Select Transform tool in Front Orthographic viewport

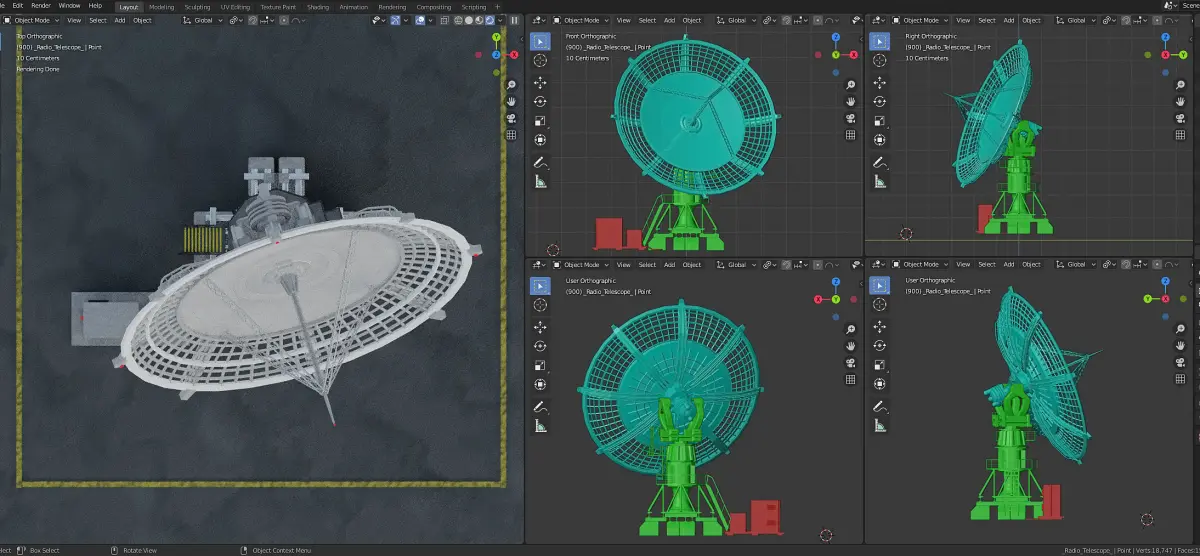540,140
